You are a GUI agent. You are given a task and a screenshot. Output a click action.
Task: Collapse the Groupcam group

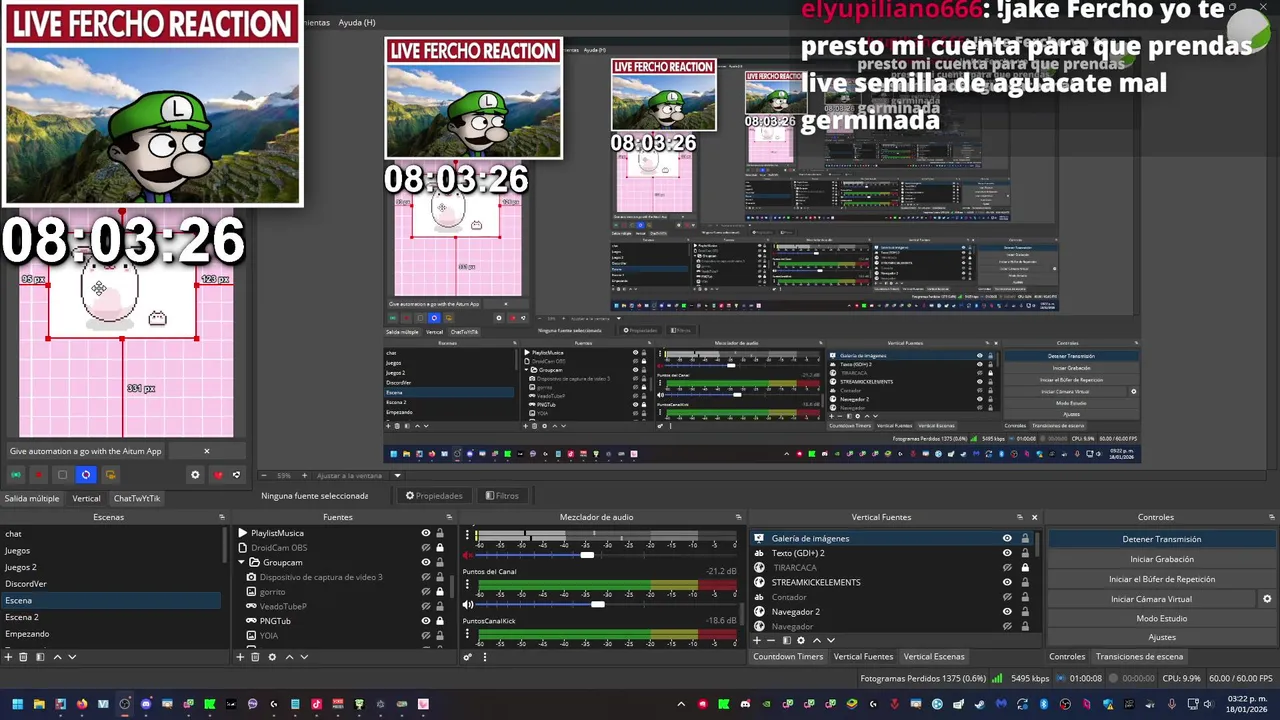(x=242, y=562)
